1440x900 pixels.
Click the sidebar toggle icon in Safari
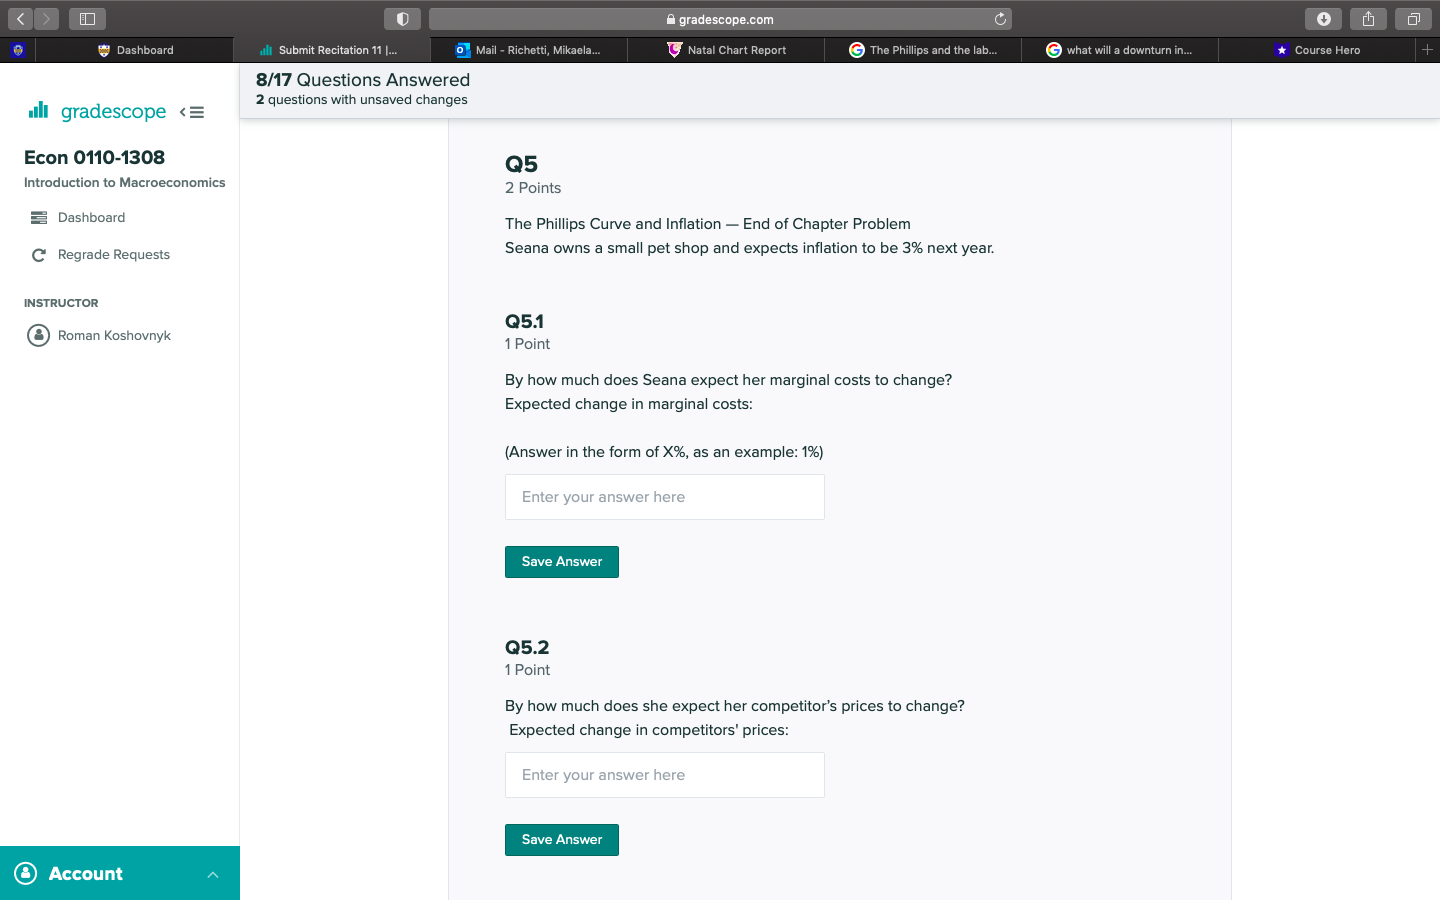(86, 18)
